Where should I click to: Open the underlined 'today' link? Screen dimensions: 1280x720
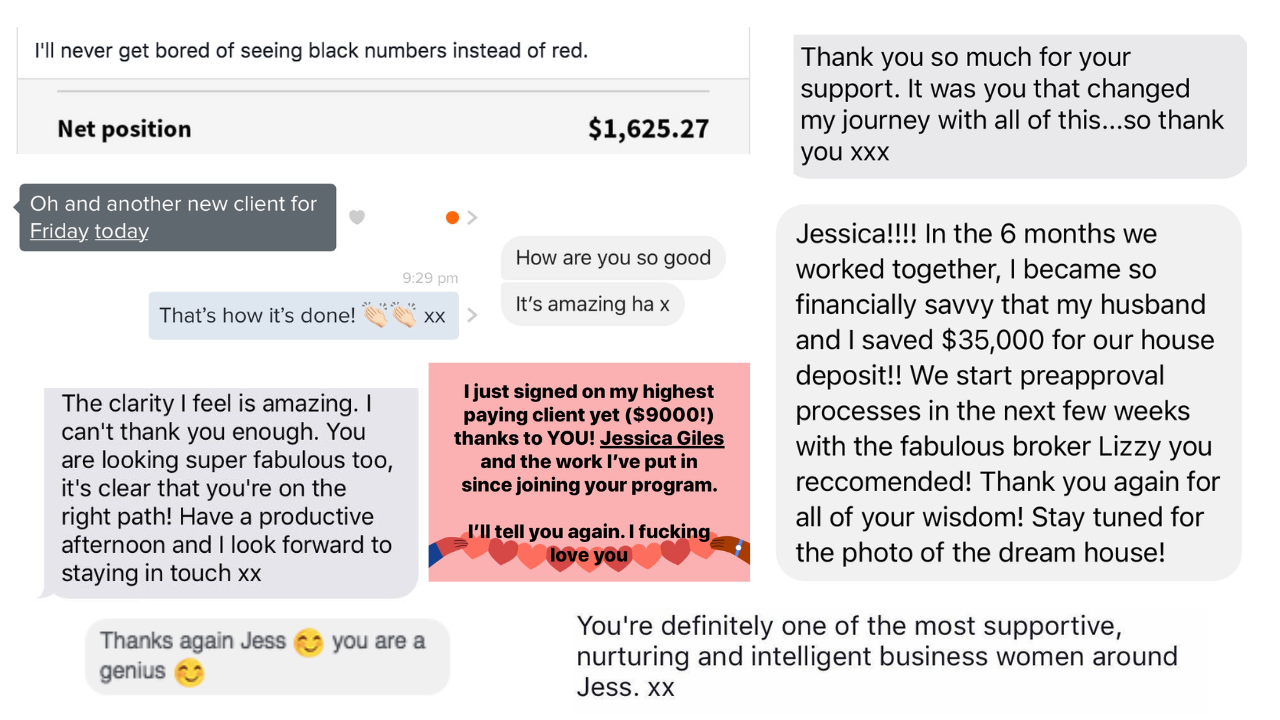[x=121, y=231]
